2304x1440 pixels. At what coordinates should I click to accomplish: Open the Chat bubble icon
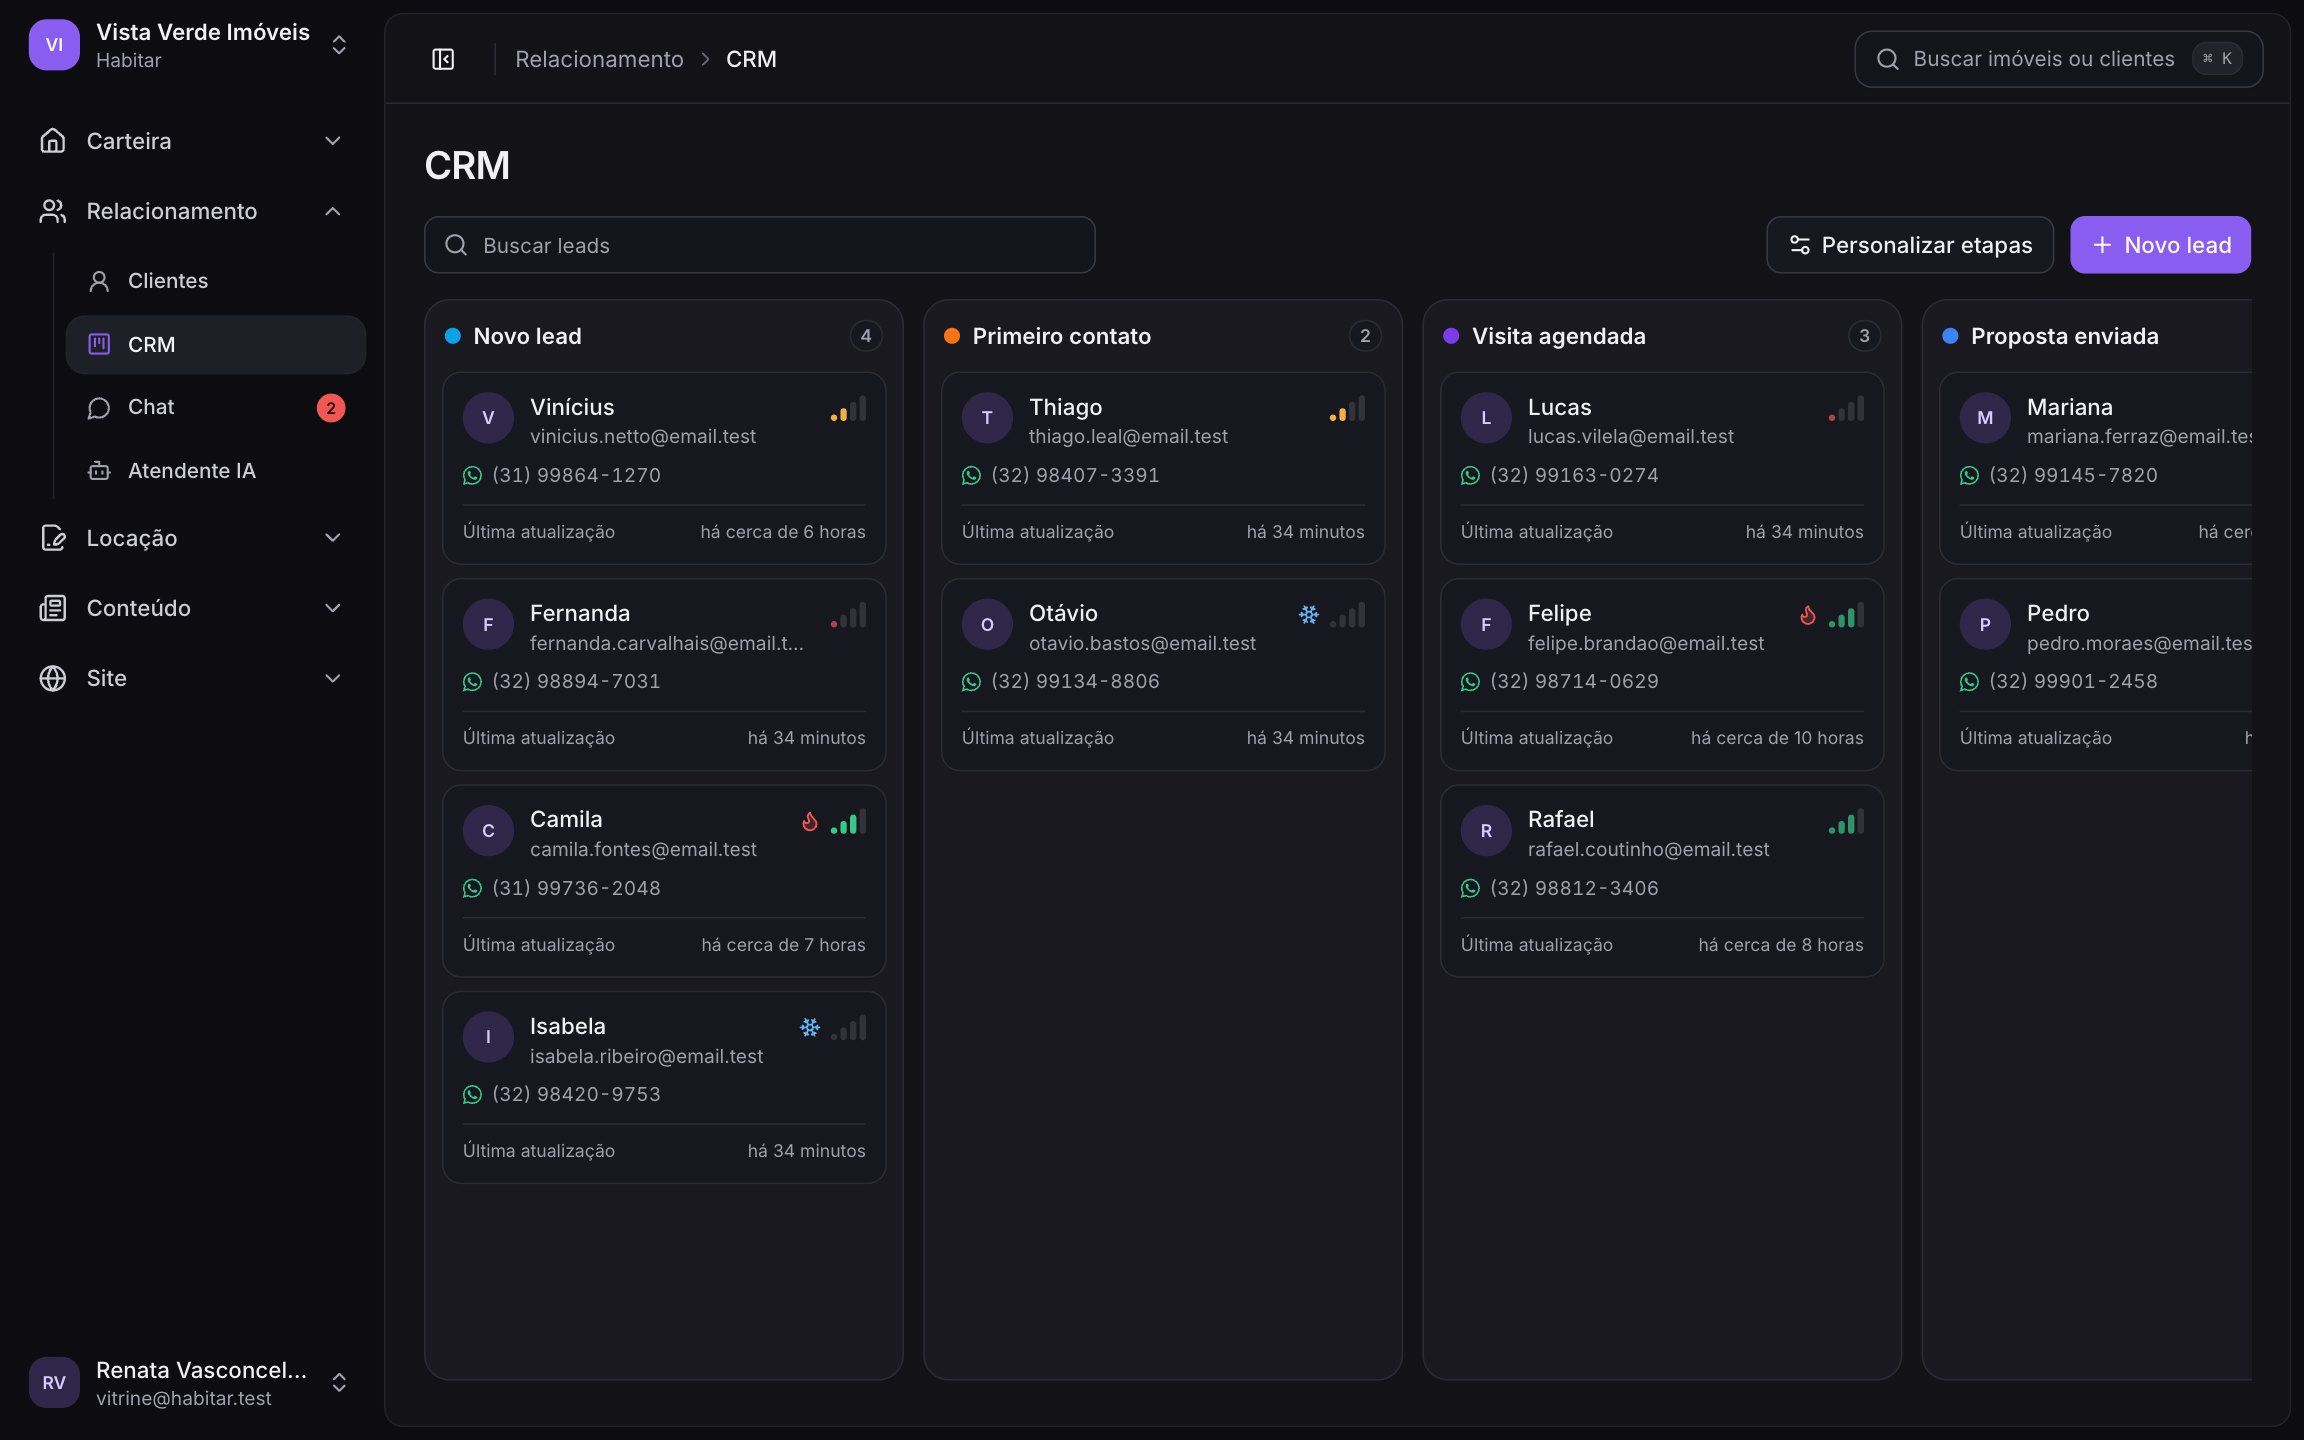[99, 408]
